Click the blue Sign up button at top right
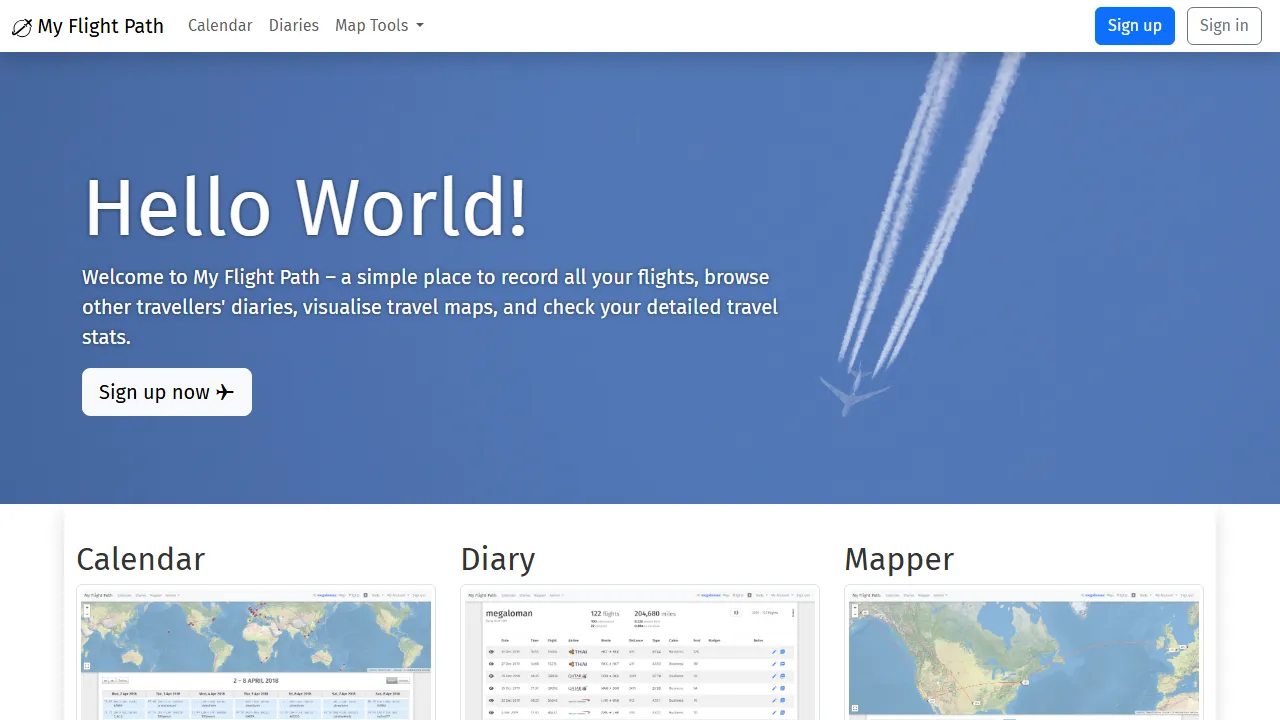1280x720 pixels. click(x=1134, y=25)
